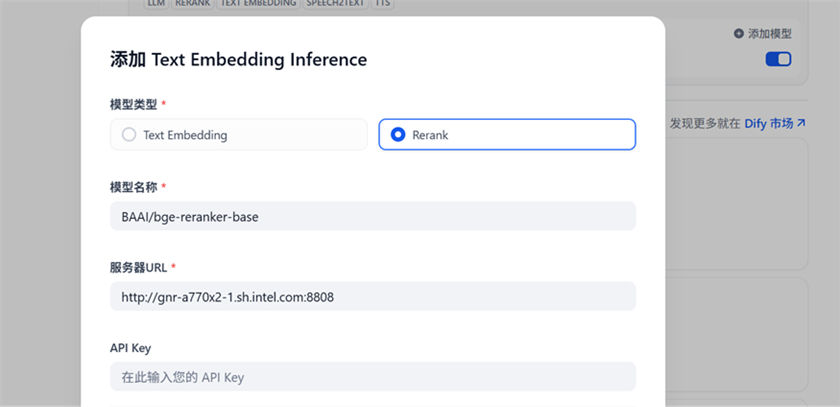Screen dimensions: 840x407
Task: Focus the 服务器URL input field
Action: pos(373,296)
